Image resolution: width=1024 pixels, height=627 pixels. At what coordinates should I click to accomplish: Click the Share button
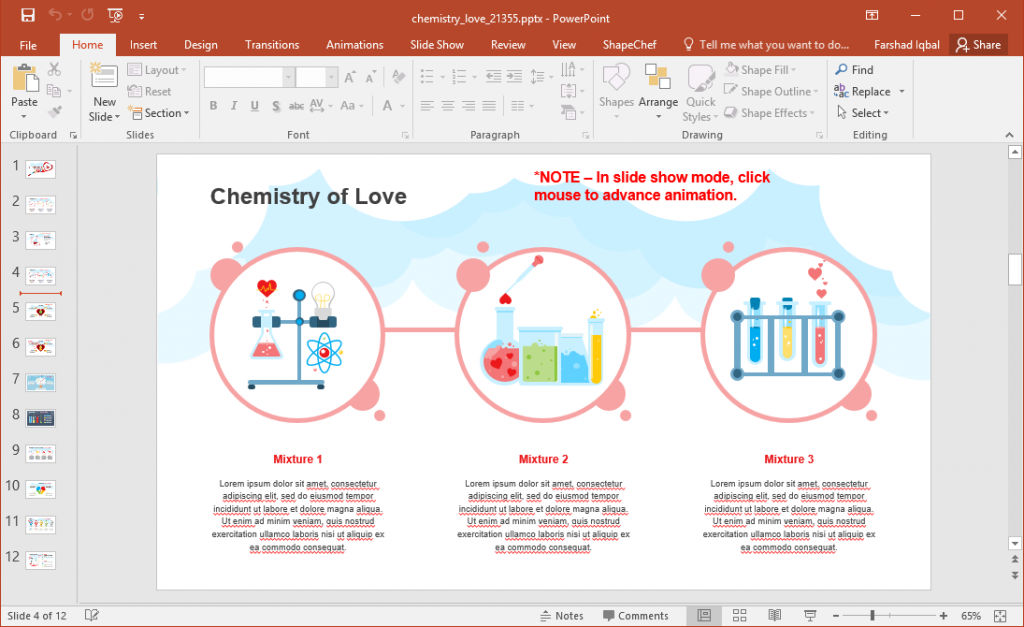pos(978,44)
